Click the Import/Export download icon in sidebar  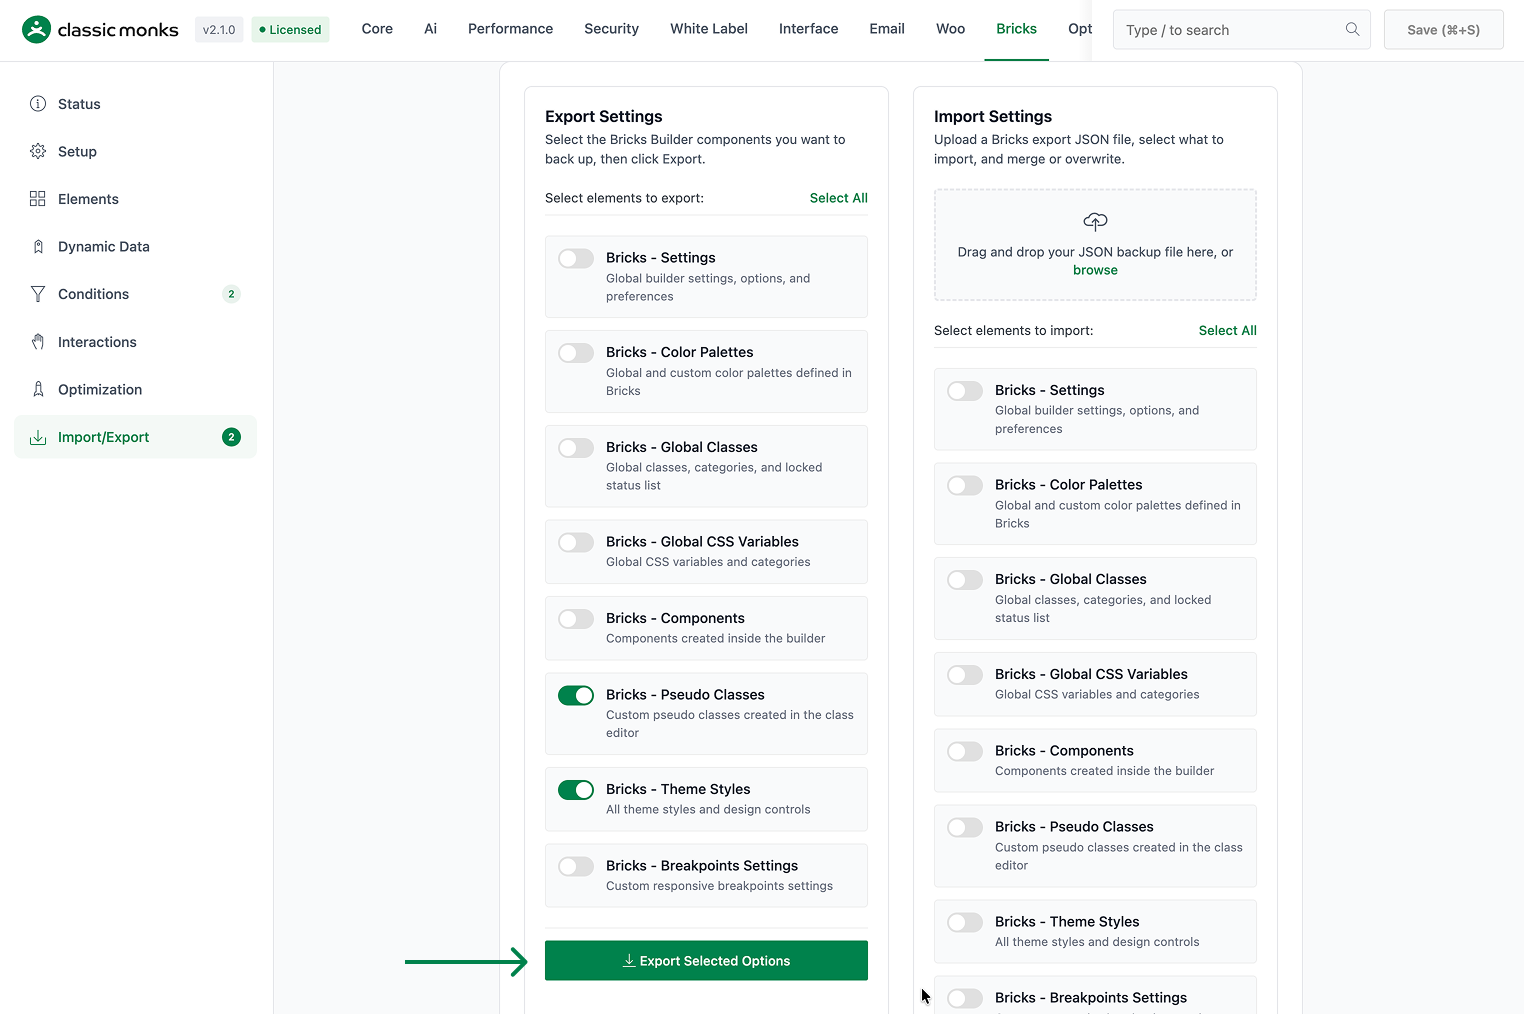coord(38,437)
